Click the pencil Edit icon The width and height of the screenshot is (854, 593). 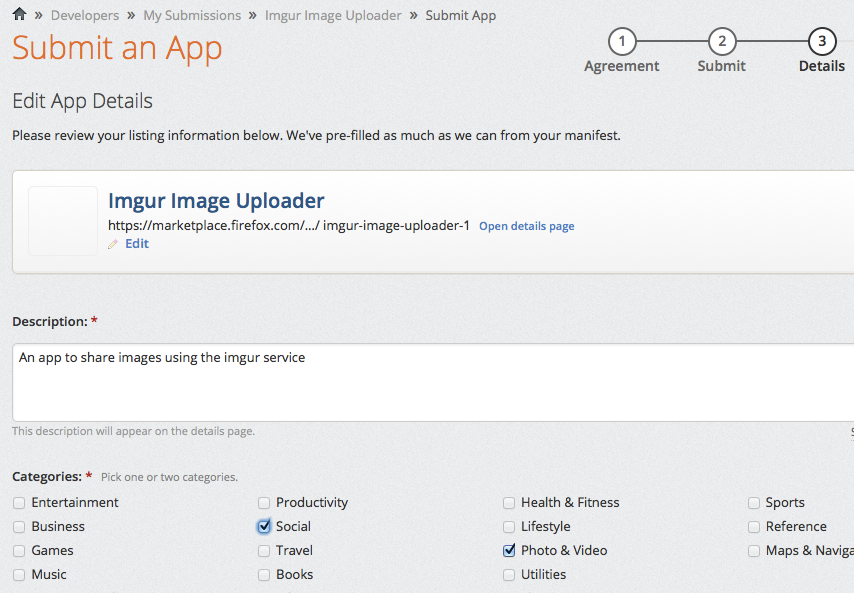coord(113,244)
